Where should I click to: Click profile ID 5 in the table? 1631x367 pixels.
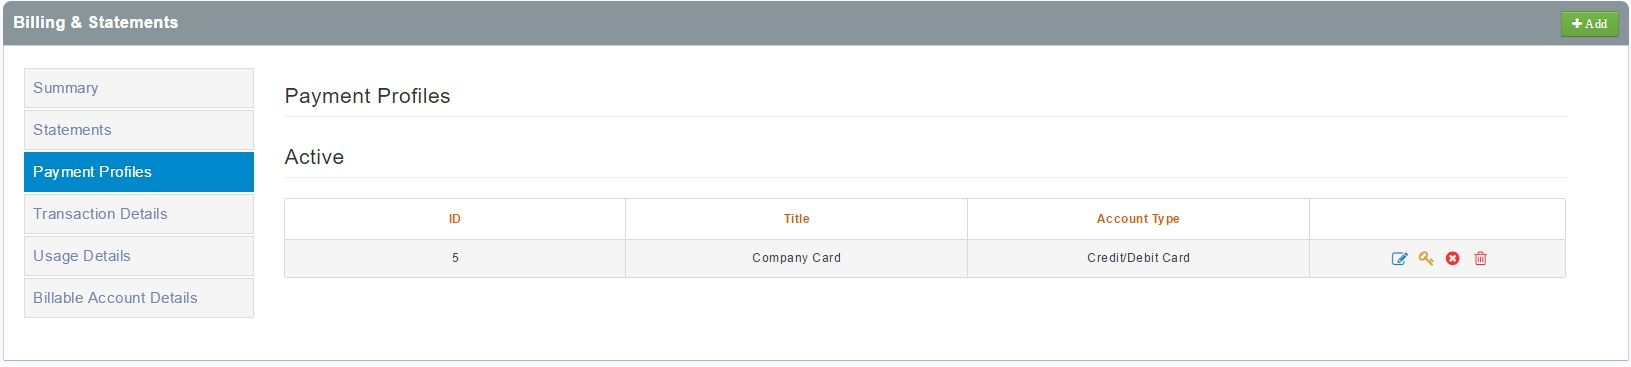pos(455,258)
